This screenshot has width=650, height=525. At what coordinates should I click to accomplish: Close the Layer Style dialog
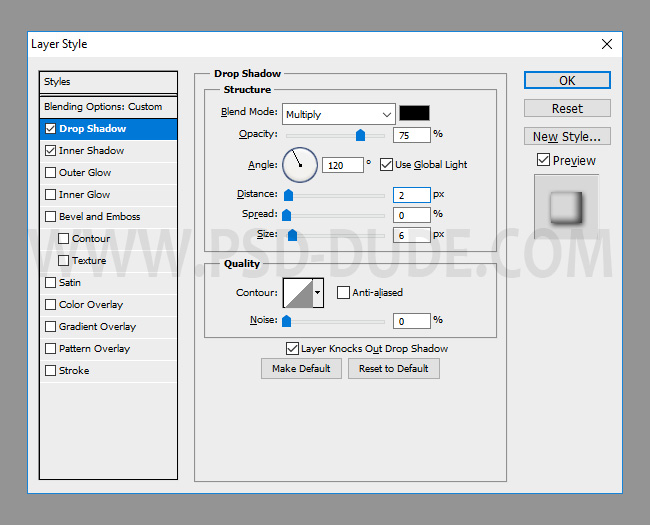[607, 44]
